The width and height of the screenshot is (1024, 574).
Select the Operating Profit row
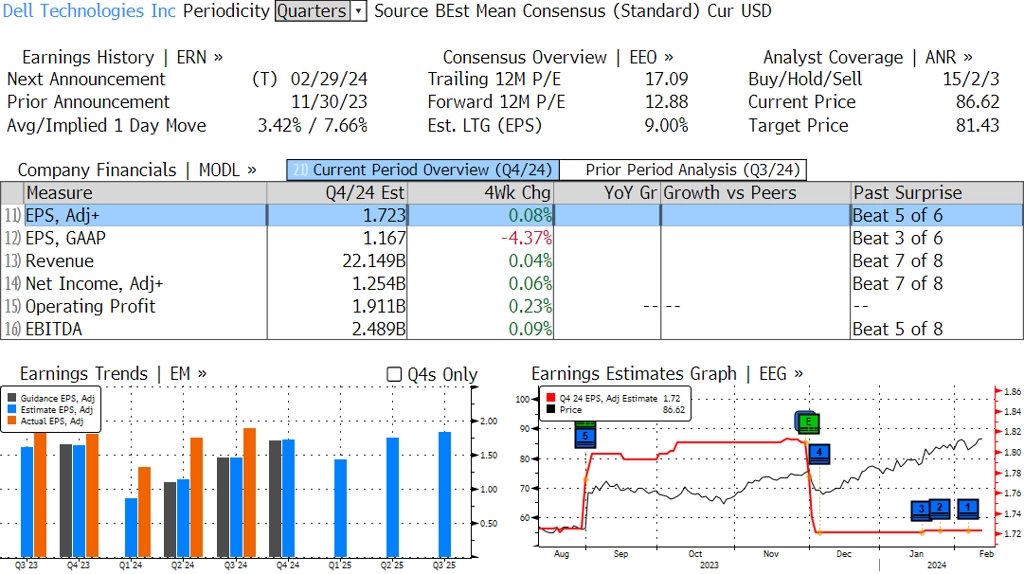(x=511, y=306)
